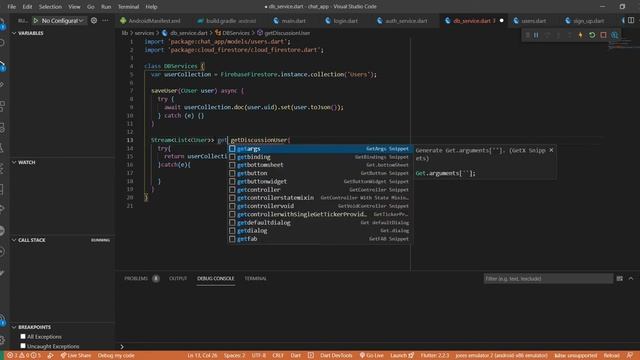
Task: Select getargs snippet suggestion
Action: (320, 149)
